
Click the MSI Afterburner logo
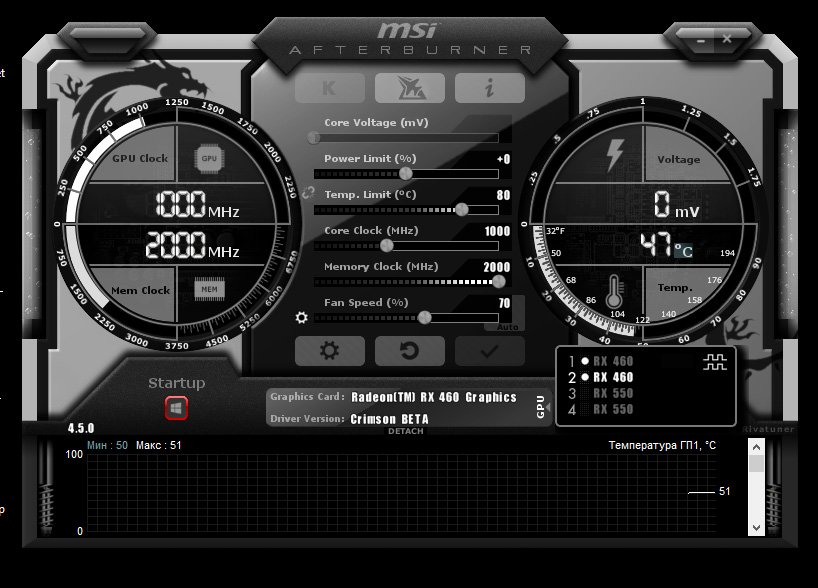tap(410, 38)
